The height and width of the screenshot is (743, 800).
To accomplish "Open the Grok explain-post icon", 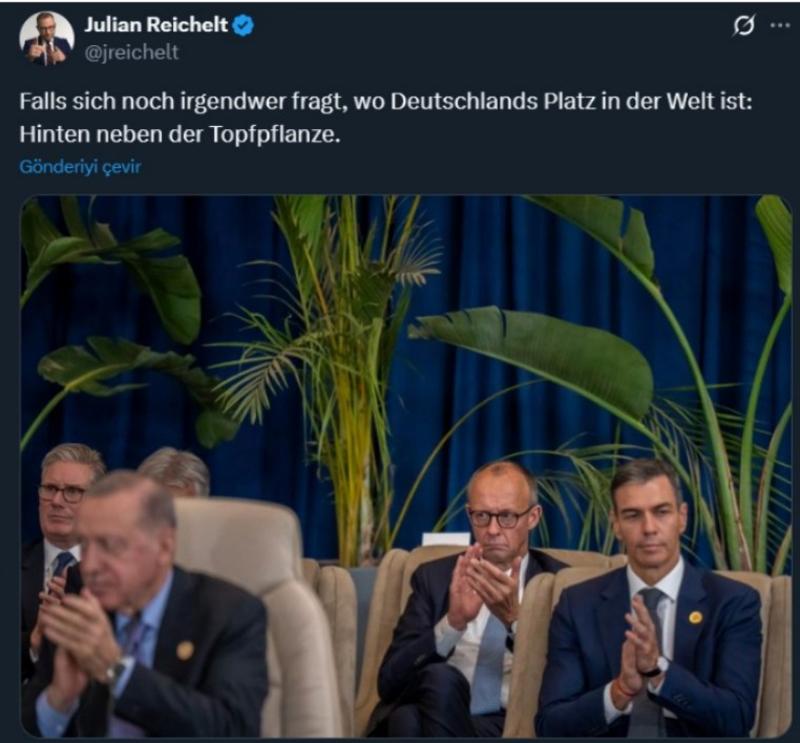I will pyautogui.click(x=743, y=25).
